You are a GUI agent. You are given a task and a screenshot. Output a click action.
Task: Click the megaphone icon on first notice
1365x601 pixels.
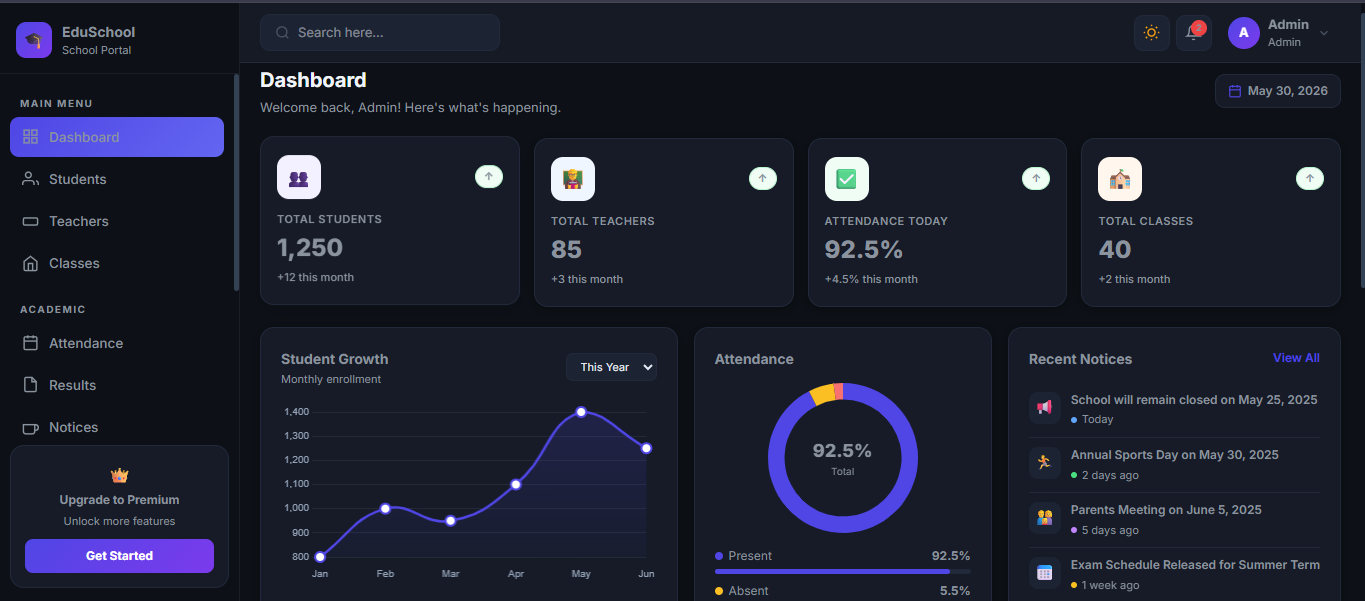[1044, 407]
